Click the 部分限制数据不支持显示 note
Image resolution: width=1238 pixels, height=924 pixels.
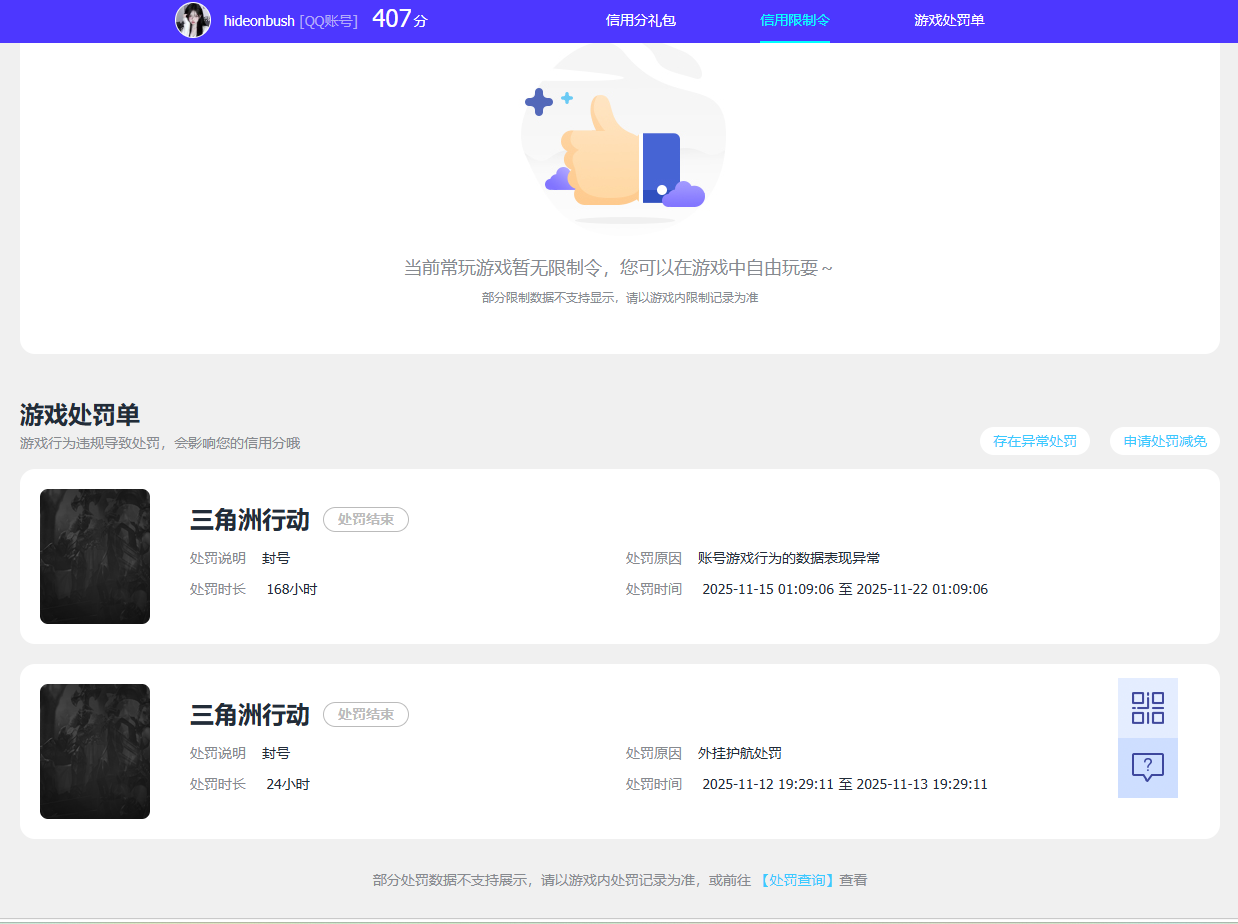[x=620, y=298]
